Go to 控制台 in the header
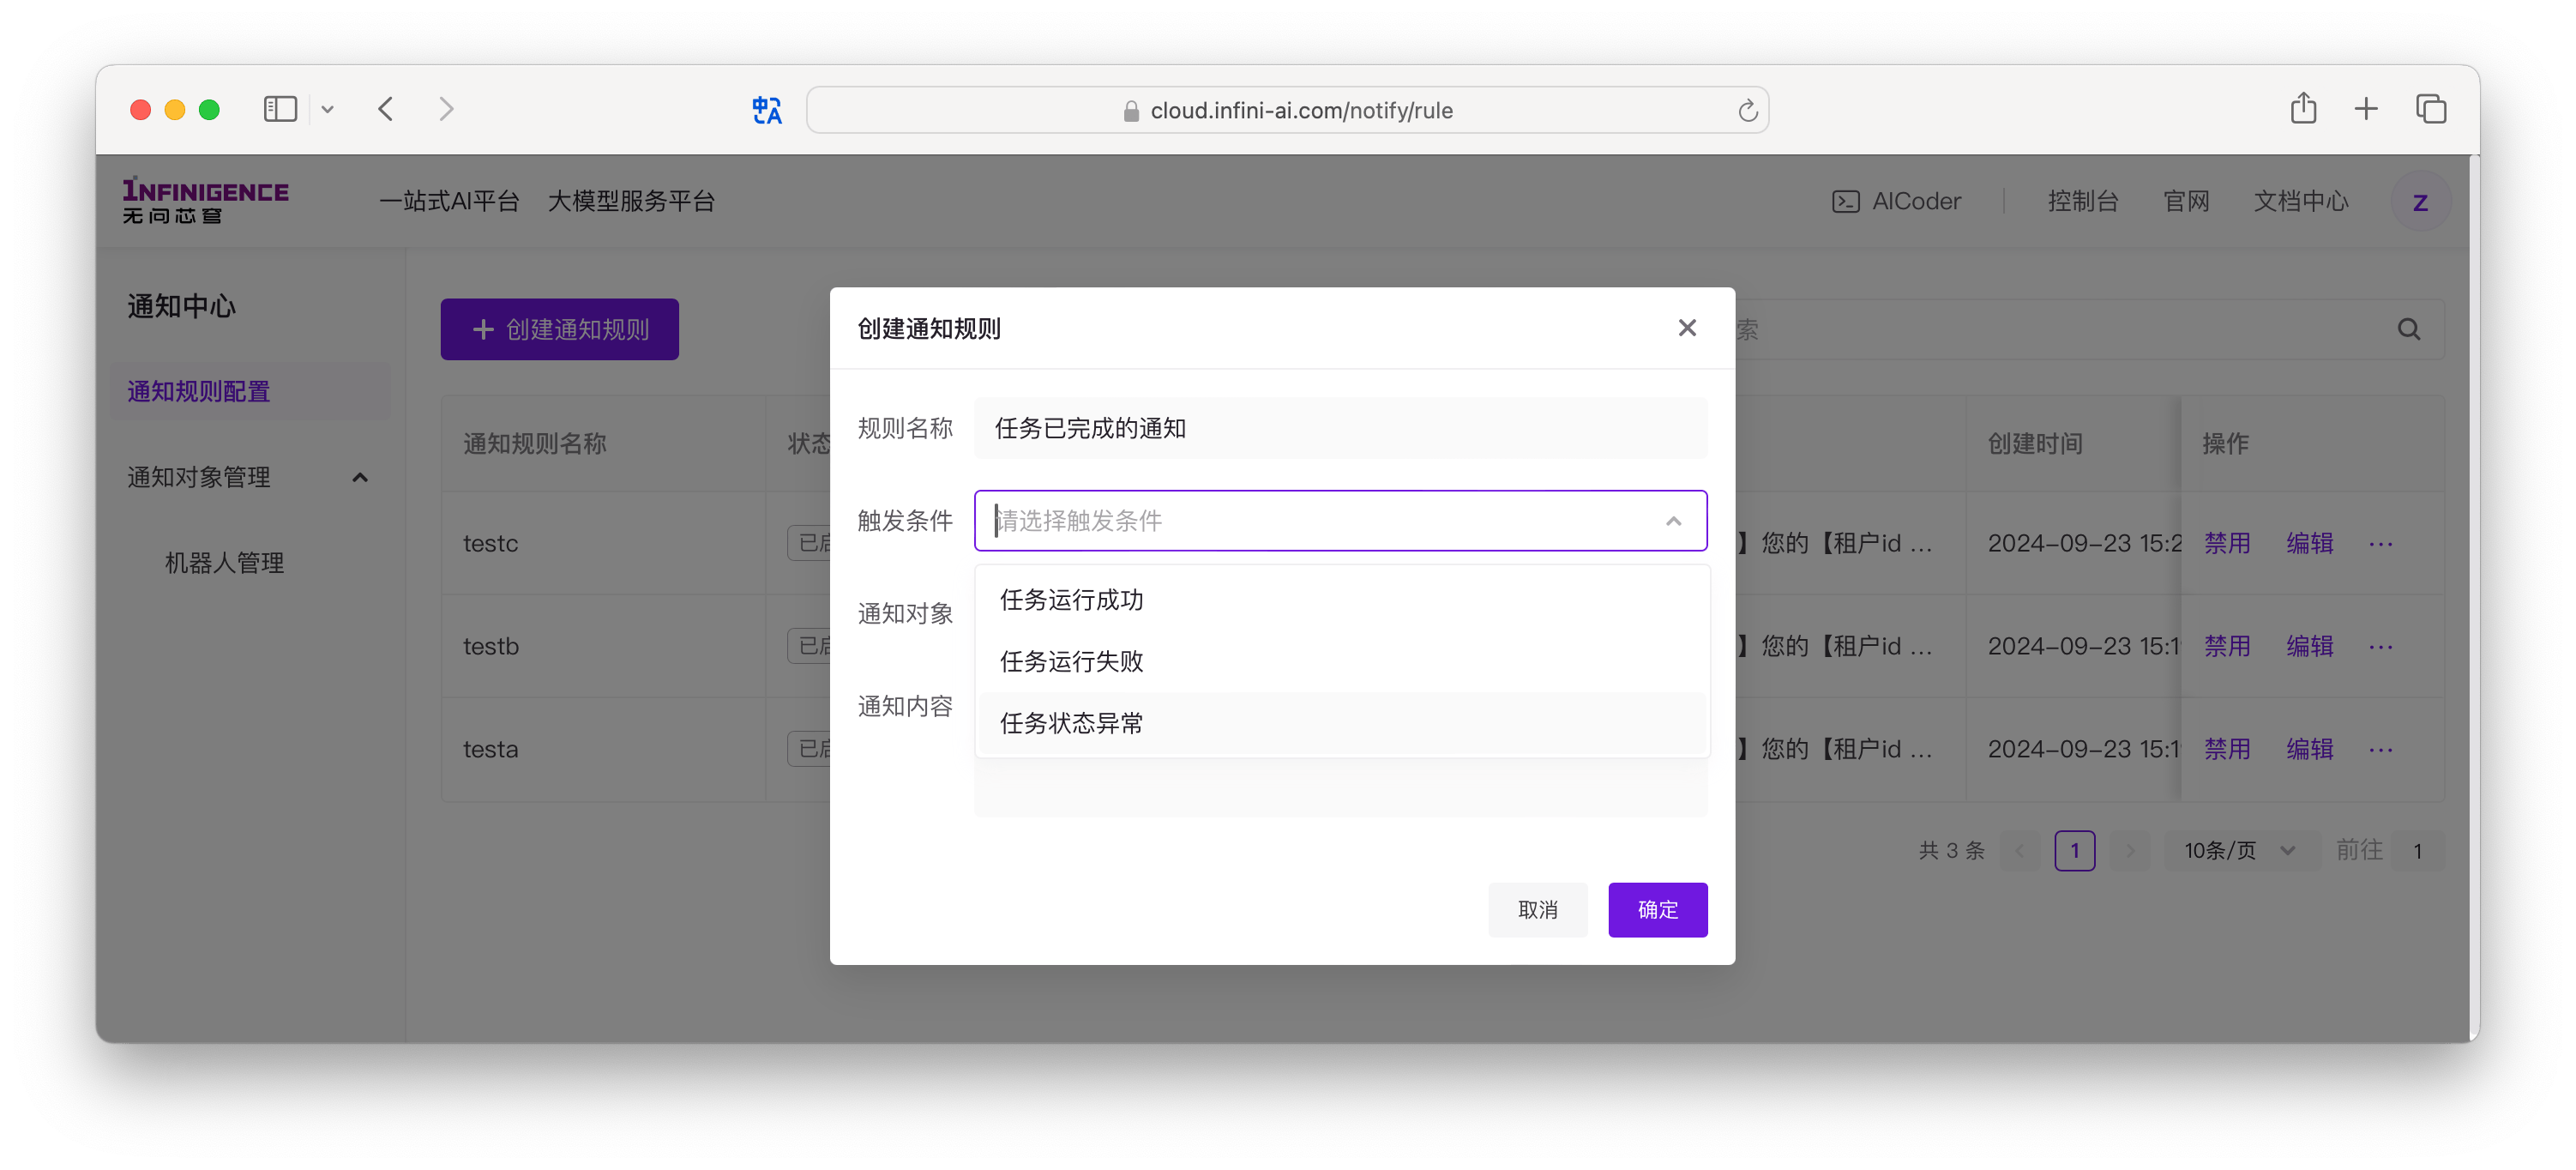 pos(2082,201)
